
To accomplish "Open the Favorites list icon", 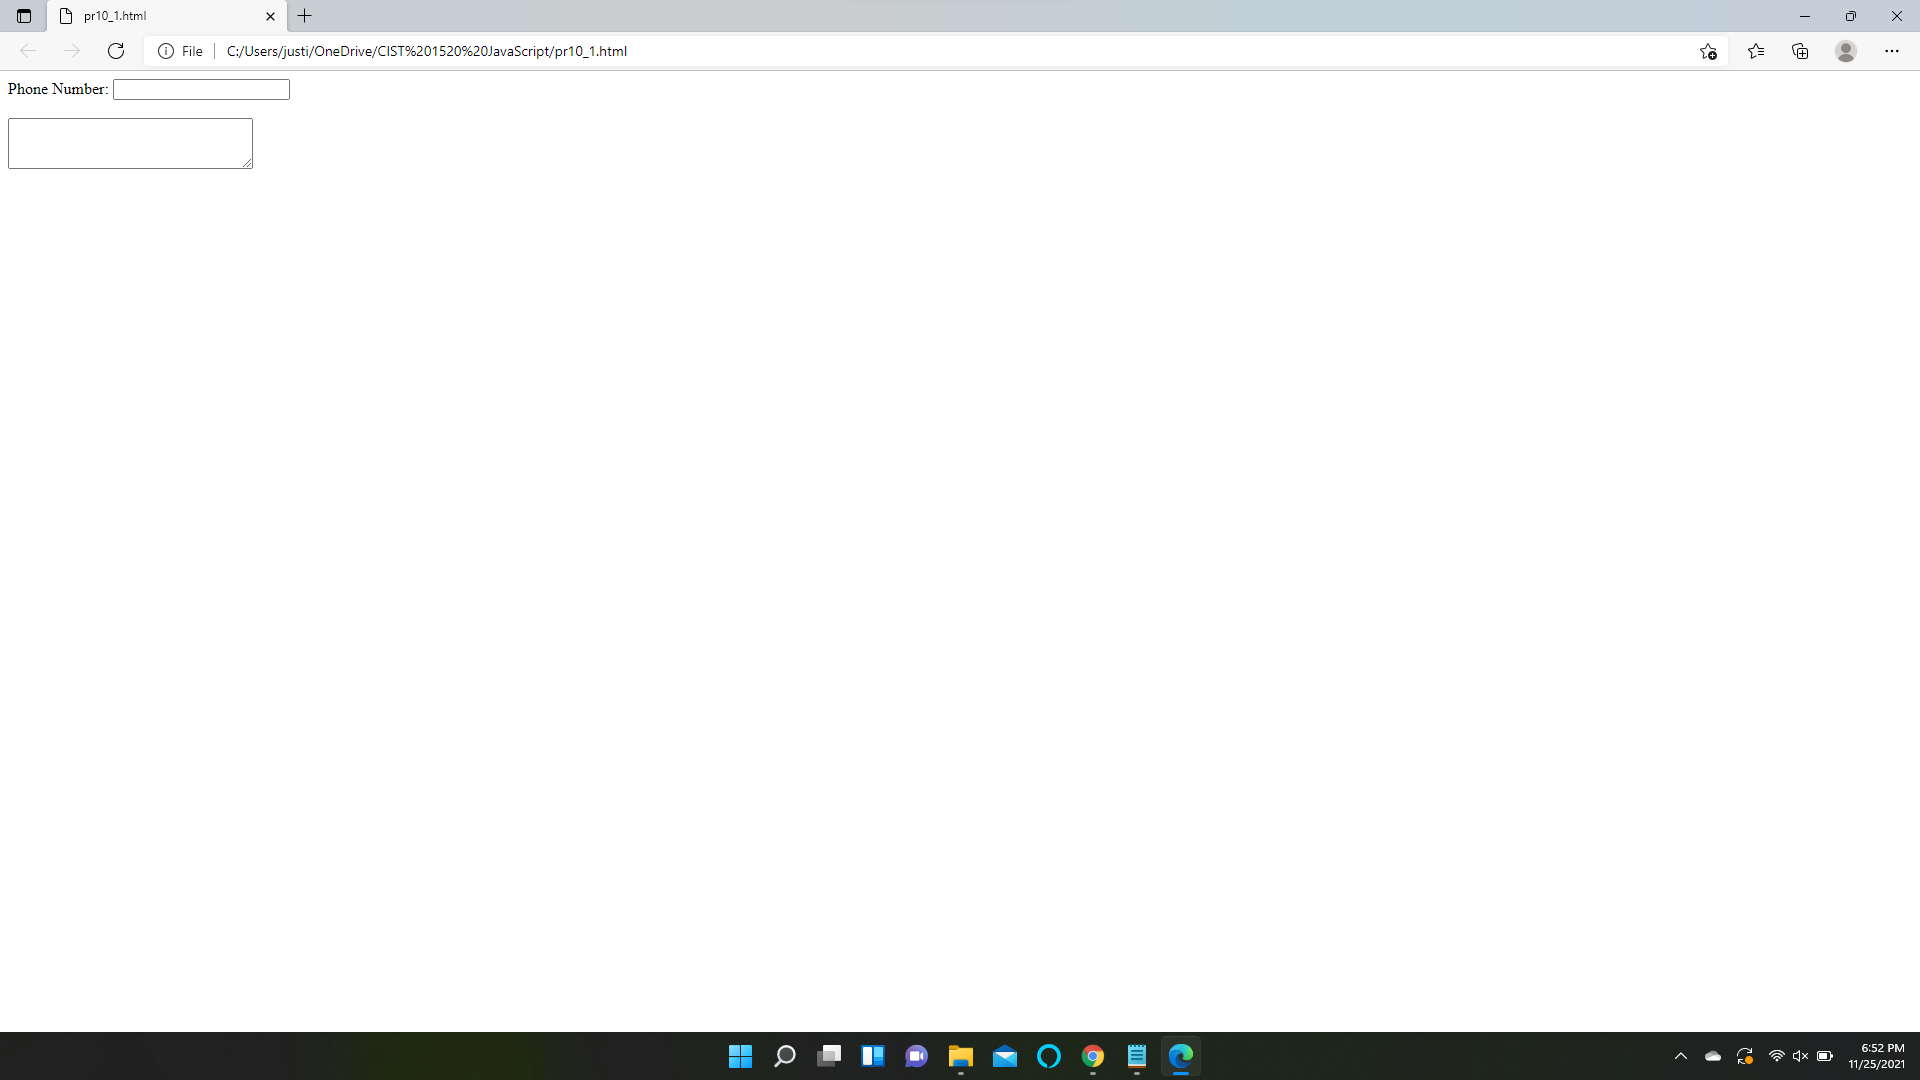I will (x=1756, y=51).
